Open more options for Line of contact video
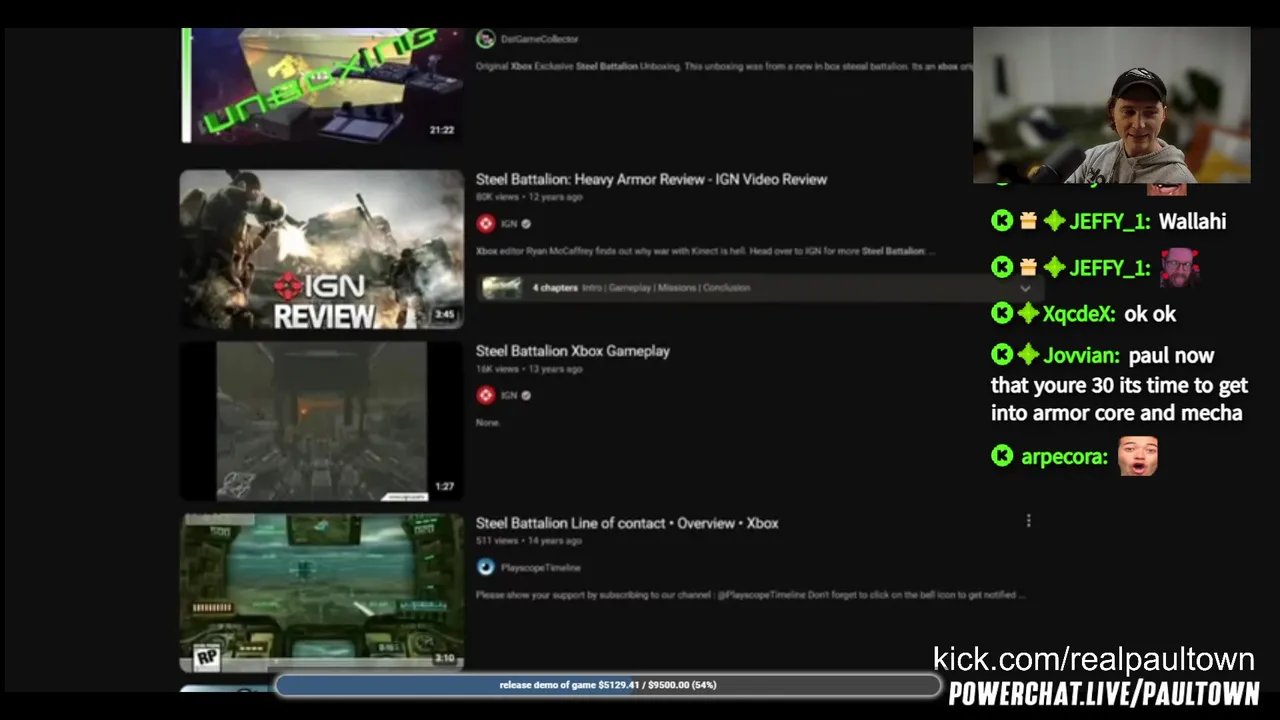This screenshot has width=1280, height=720. (1028, 520)
